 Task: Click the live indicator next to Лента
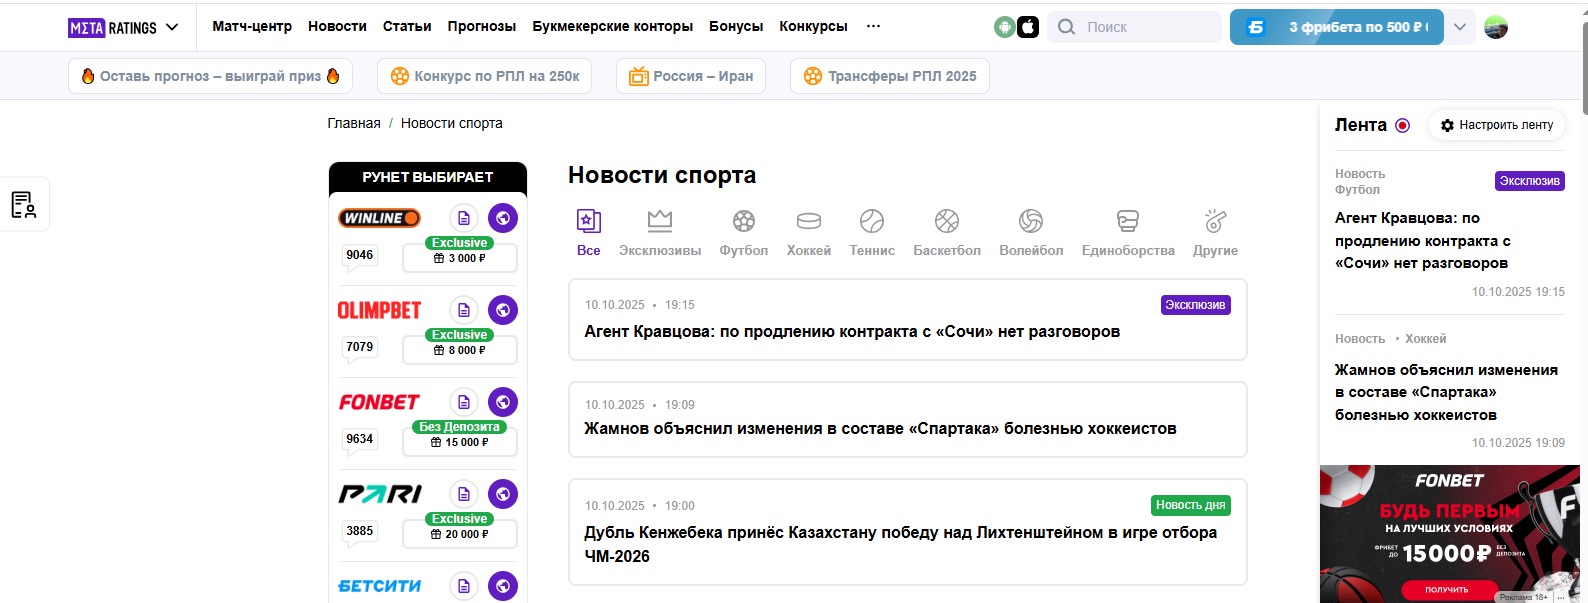(1402, 125)
